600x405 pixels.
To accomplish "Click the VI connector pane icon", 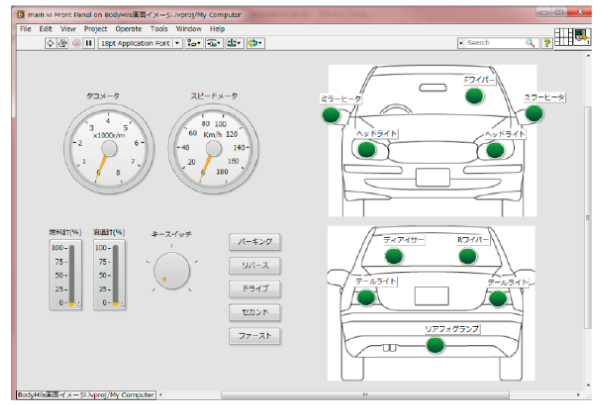I will 564,37.
